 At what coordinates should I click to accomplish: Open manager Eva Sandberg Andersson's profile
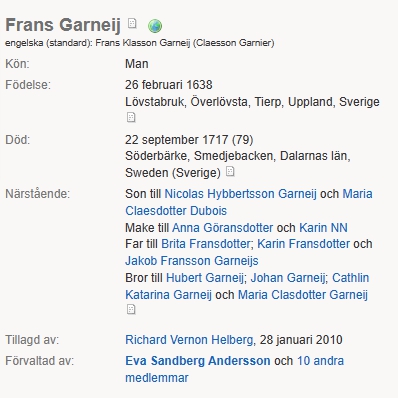[x=198, y=361]
